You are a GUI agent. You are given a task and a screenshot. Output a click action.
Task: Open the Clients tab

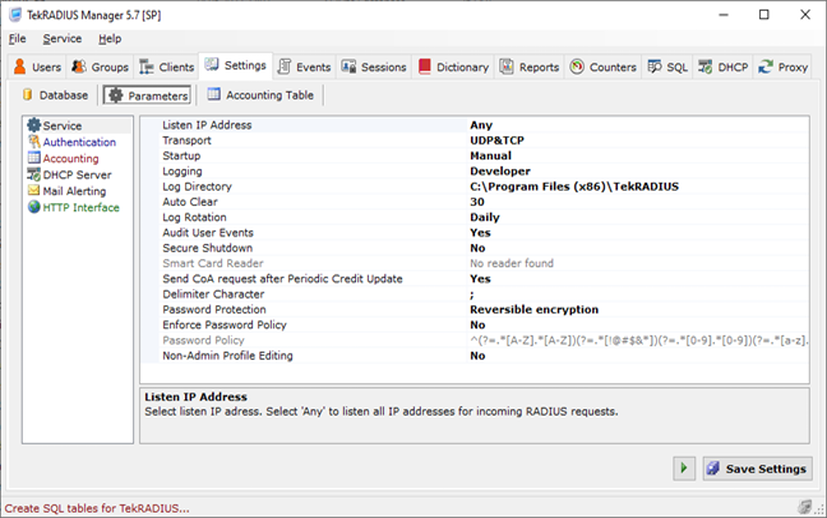pos(167,67)
